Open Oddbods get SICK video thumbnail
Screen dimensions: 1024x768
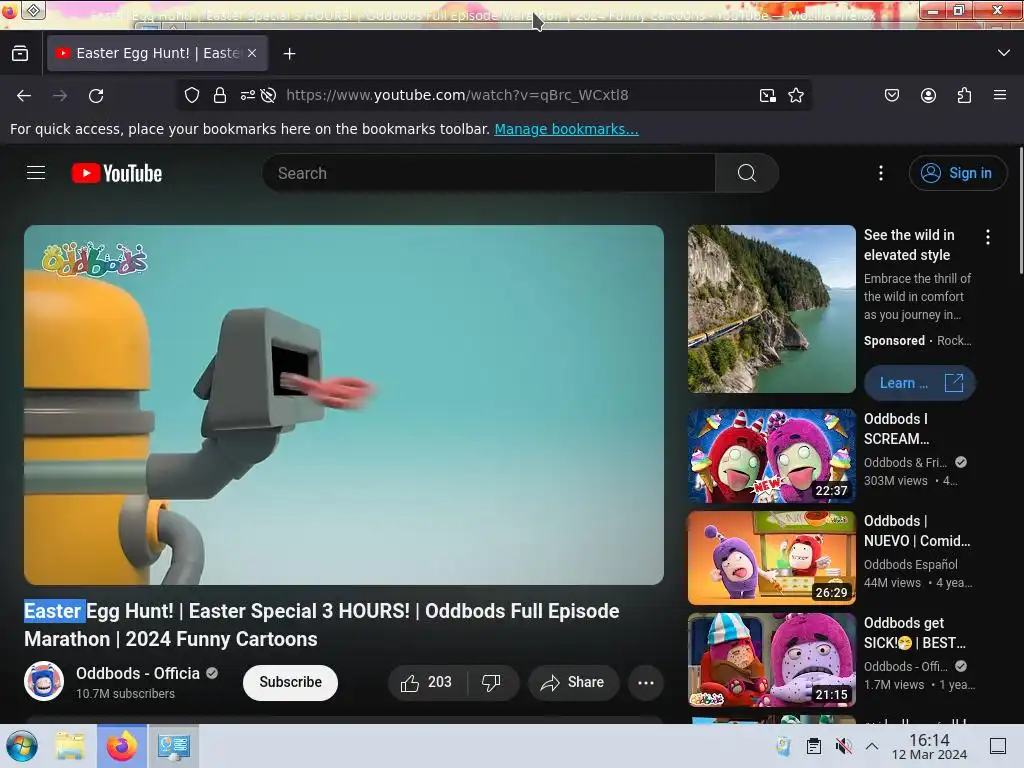pyautogui.click(x=771, y=660)
